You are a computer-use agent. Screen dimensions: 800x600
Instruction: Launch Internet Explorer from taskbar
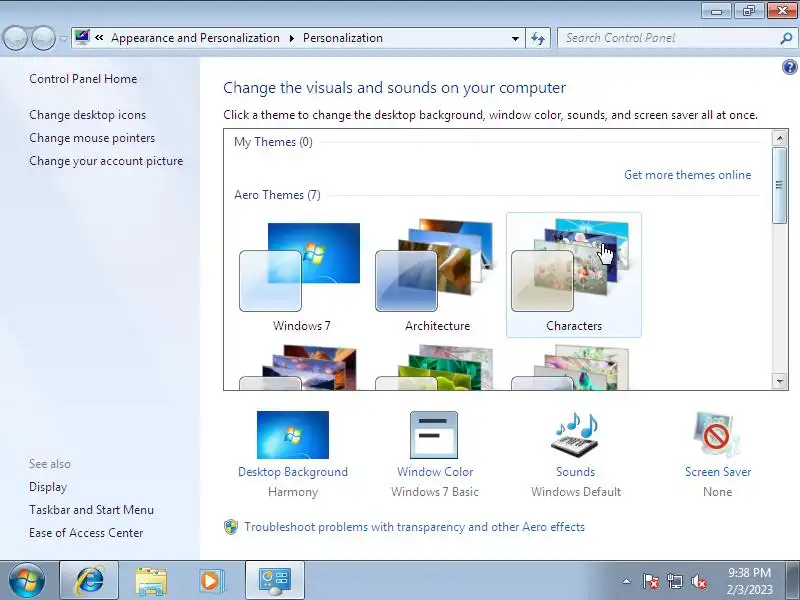click(x=89, y=580)
